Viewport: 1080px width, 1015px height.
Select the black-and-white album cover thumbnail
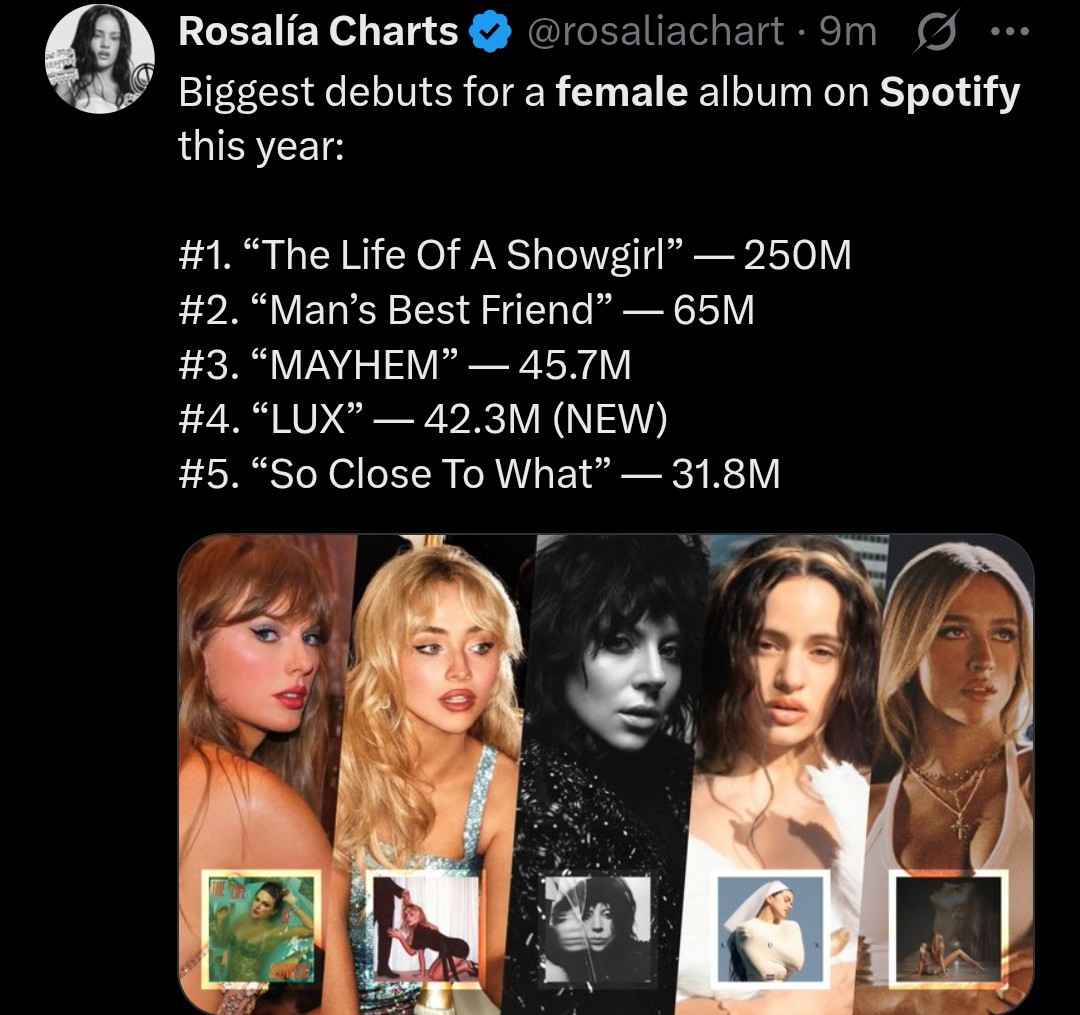(596, 927)
